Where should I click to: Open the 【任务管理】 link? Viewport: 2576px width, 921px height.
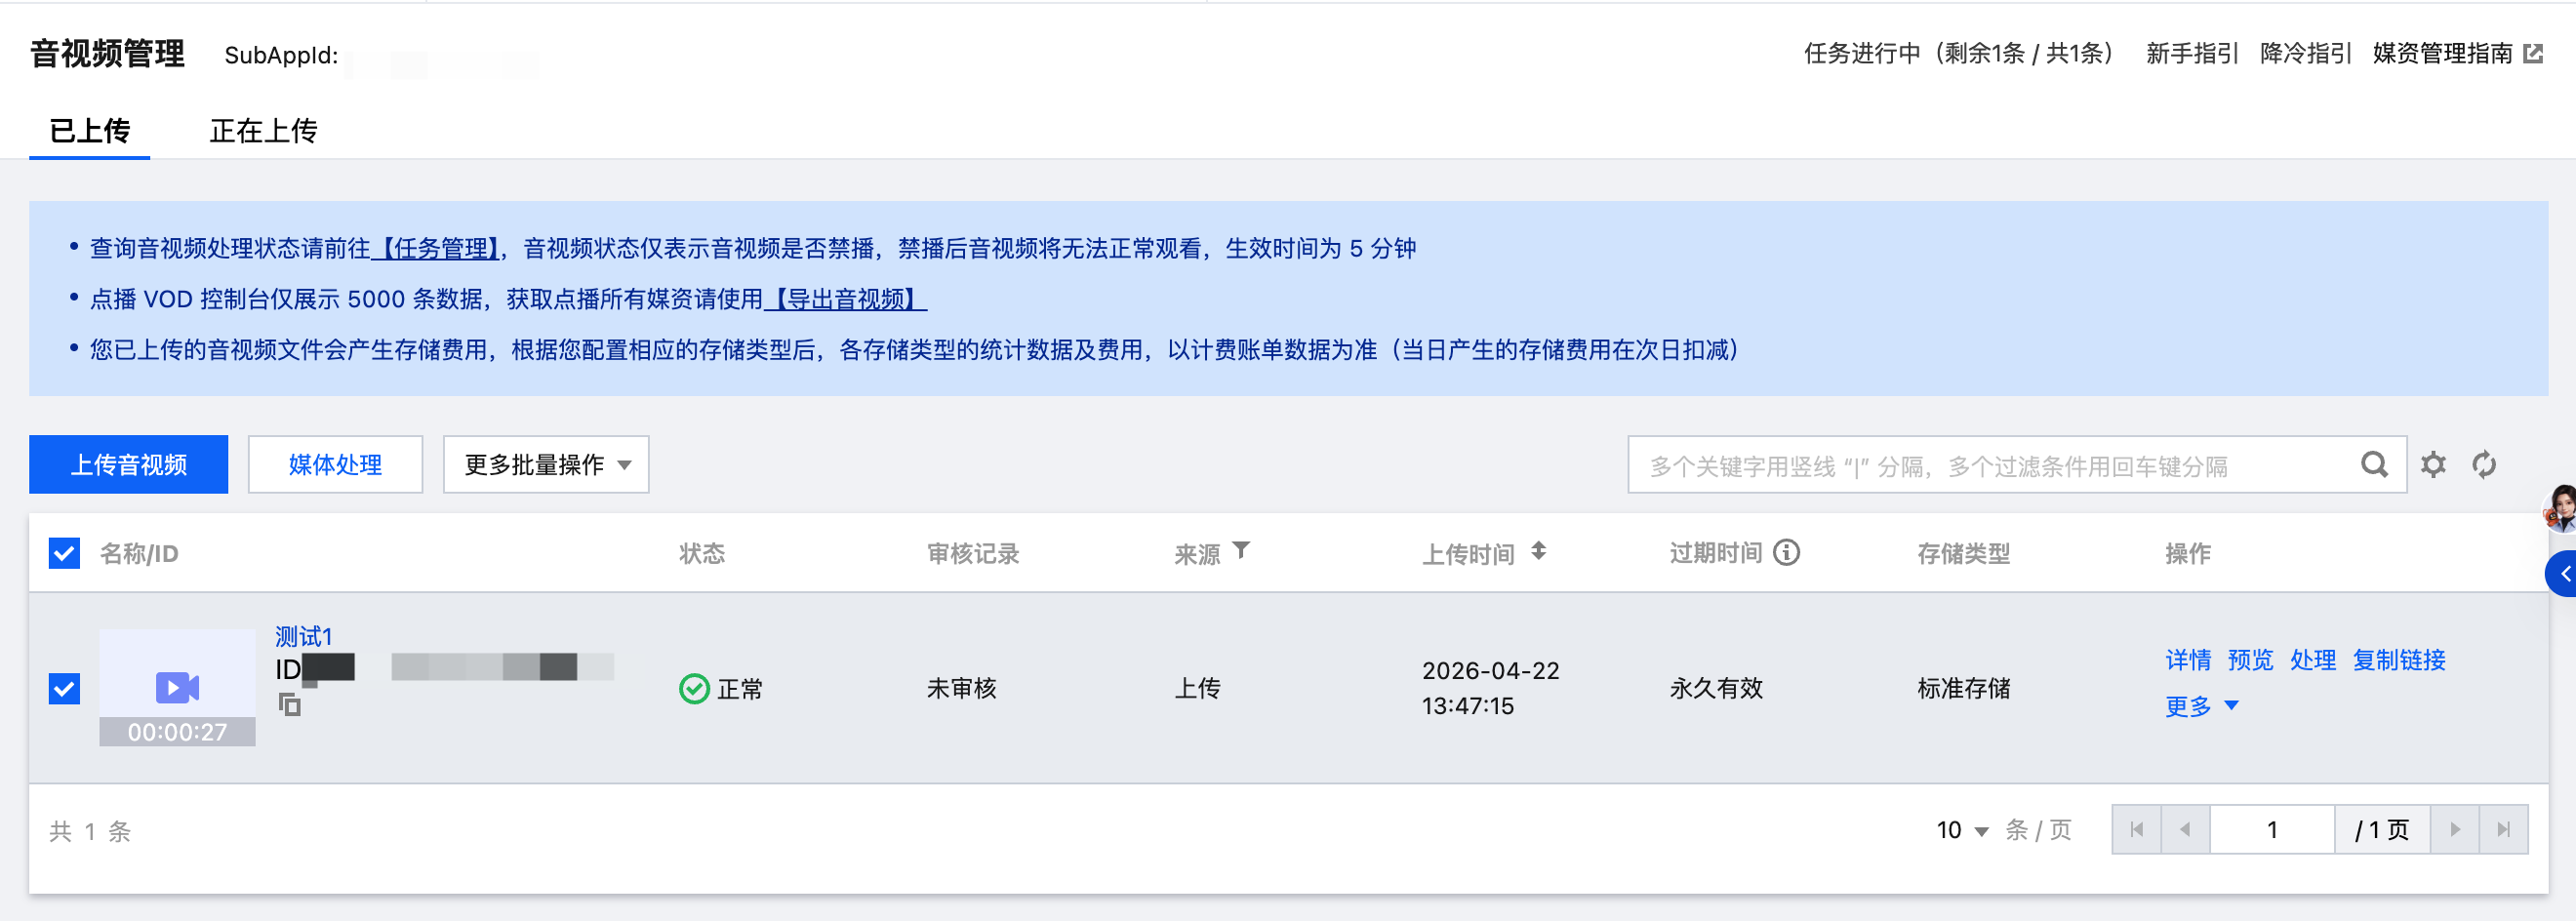[435, 248]
